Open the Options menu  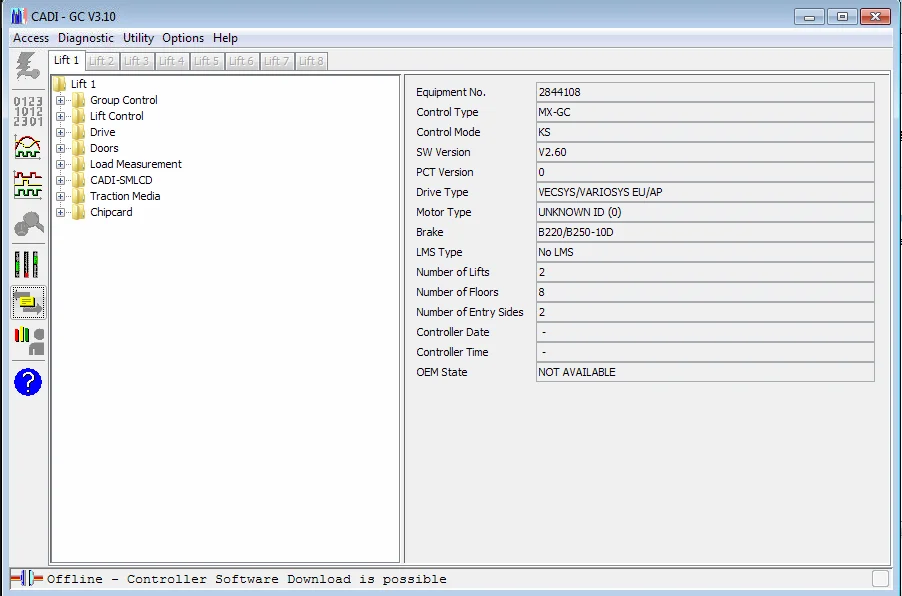coord(183,38)
